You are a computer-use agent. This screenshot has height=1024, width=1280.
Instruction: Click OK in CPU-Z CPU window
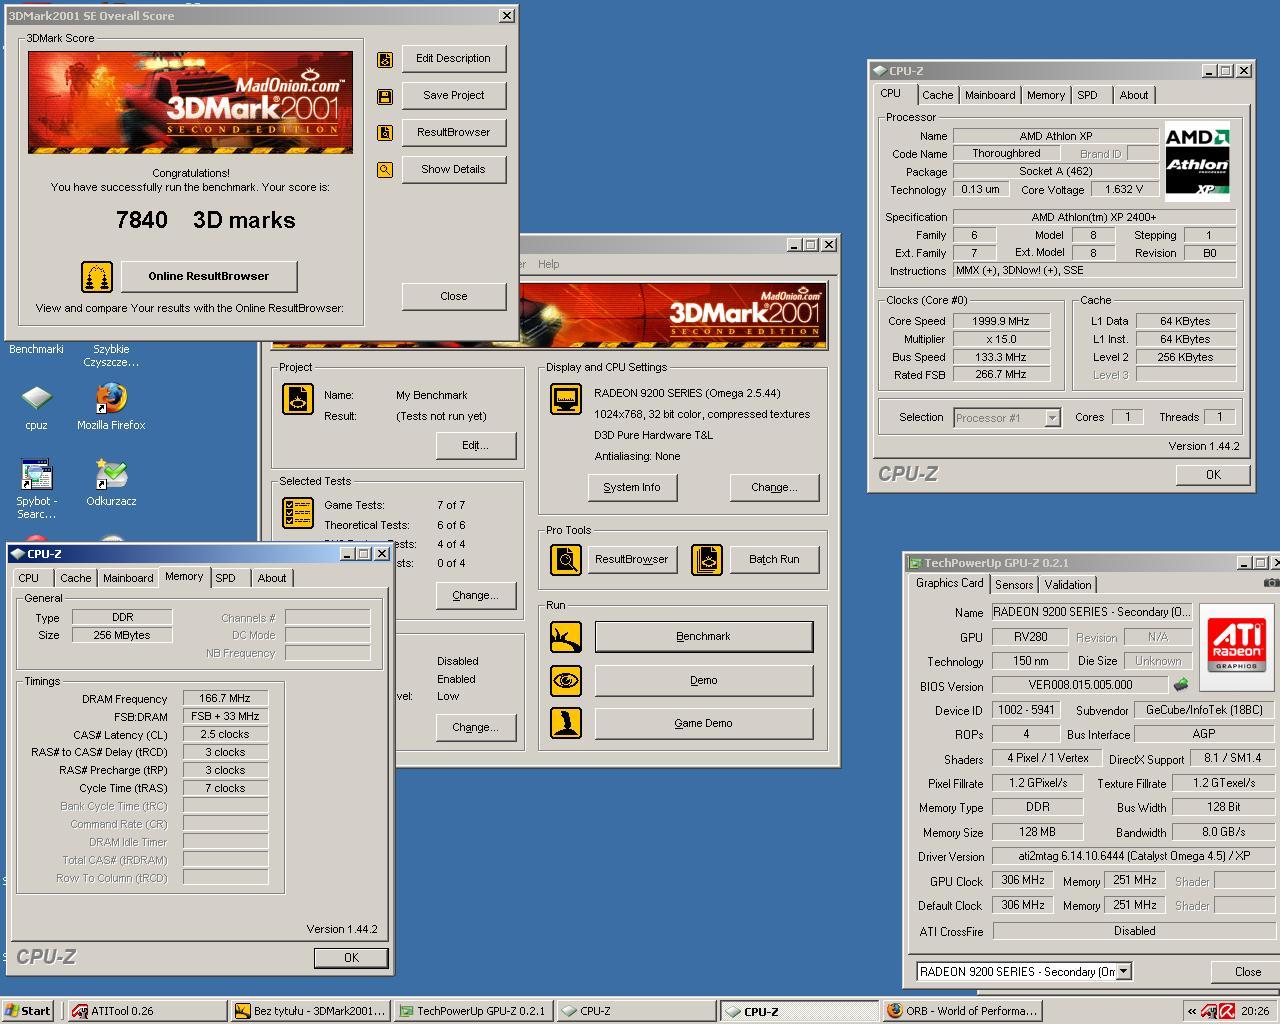[x=1213, y=475]
